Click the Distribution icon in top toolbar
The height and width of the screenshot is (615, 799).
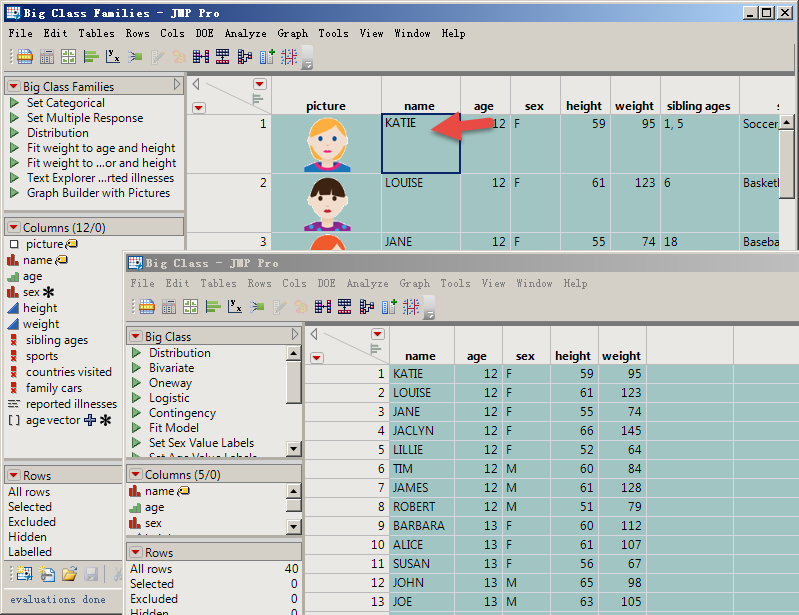91,57
